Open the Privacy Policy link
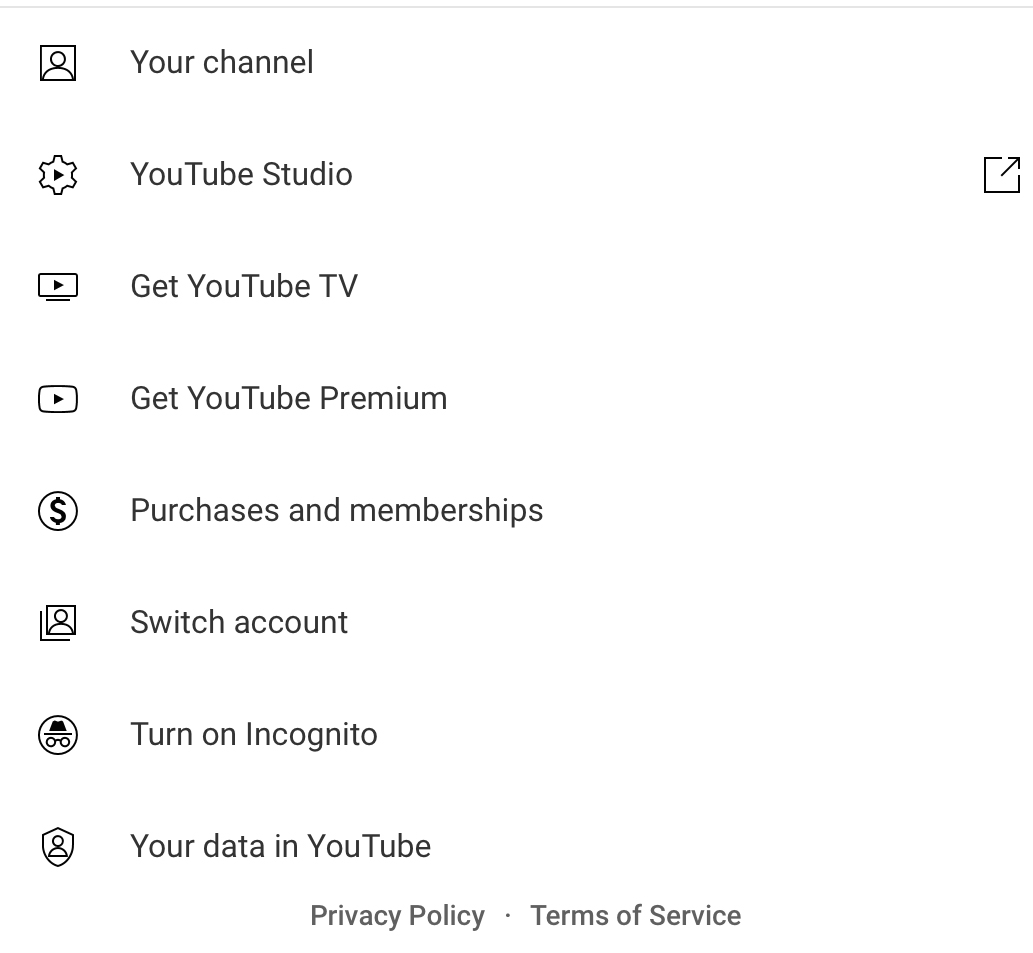The width and height of the screenshot is (1033, 953). 397,916
